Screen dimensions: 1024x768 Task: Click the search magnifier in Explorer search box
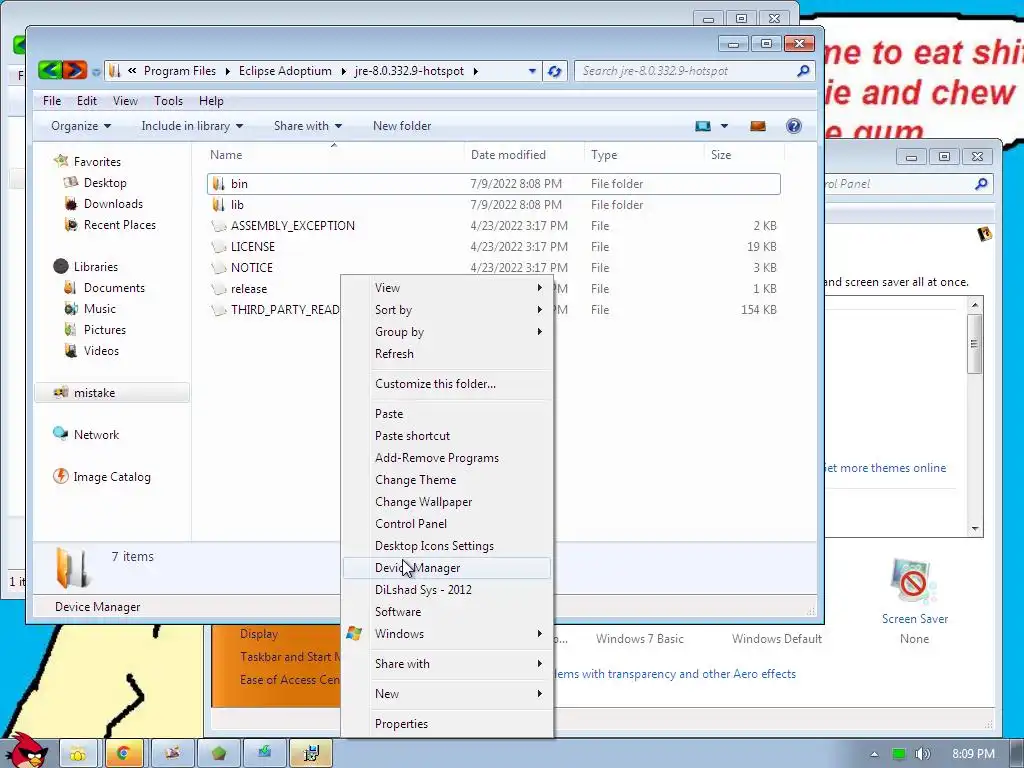coord(803,71)
